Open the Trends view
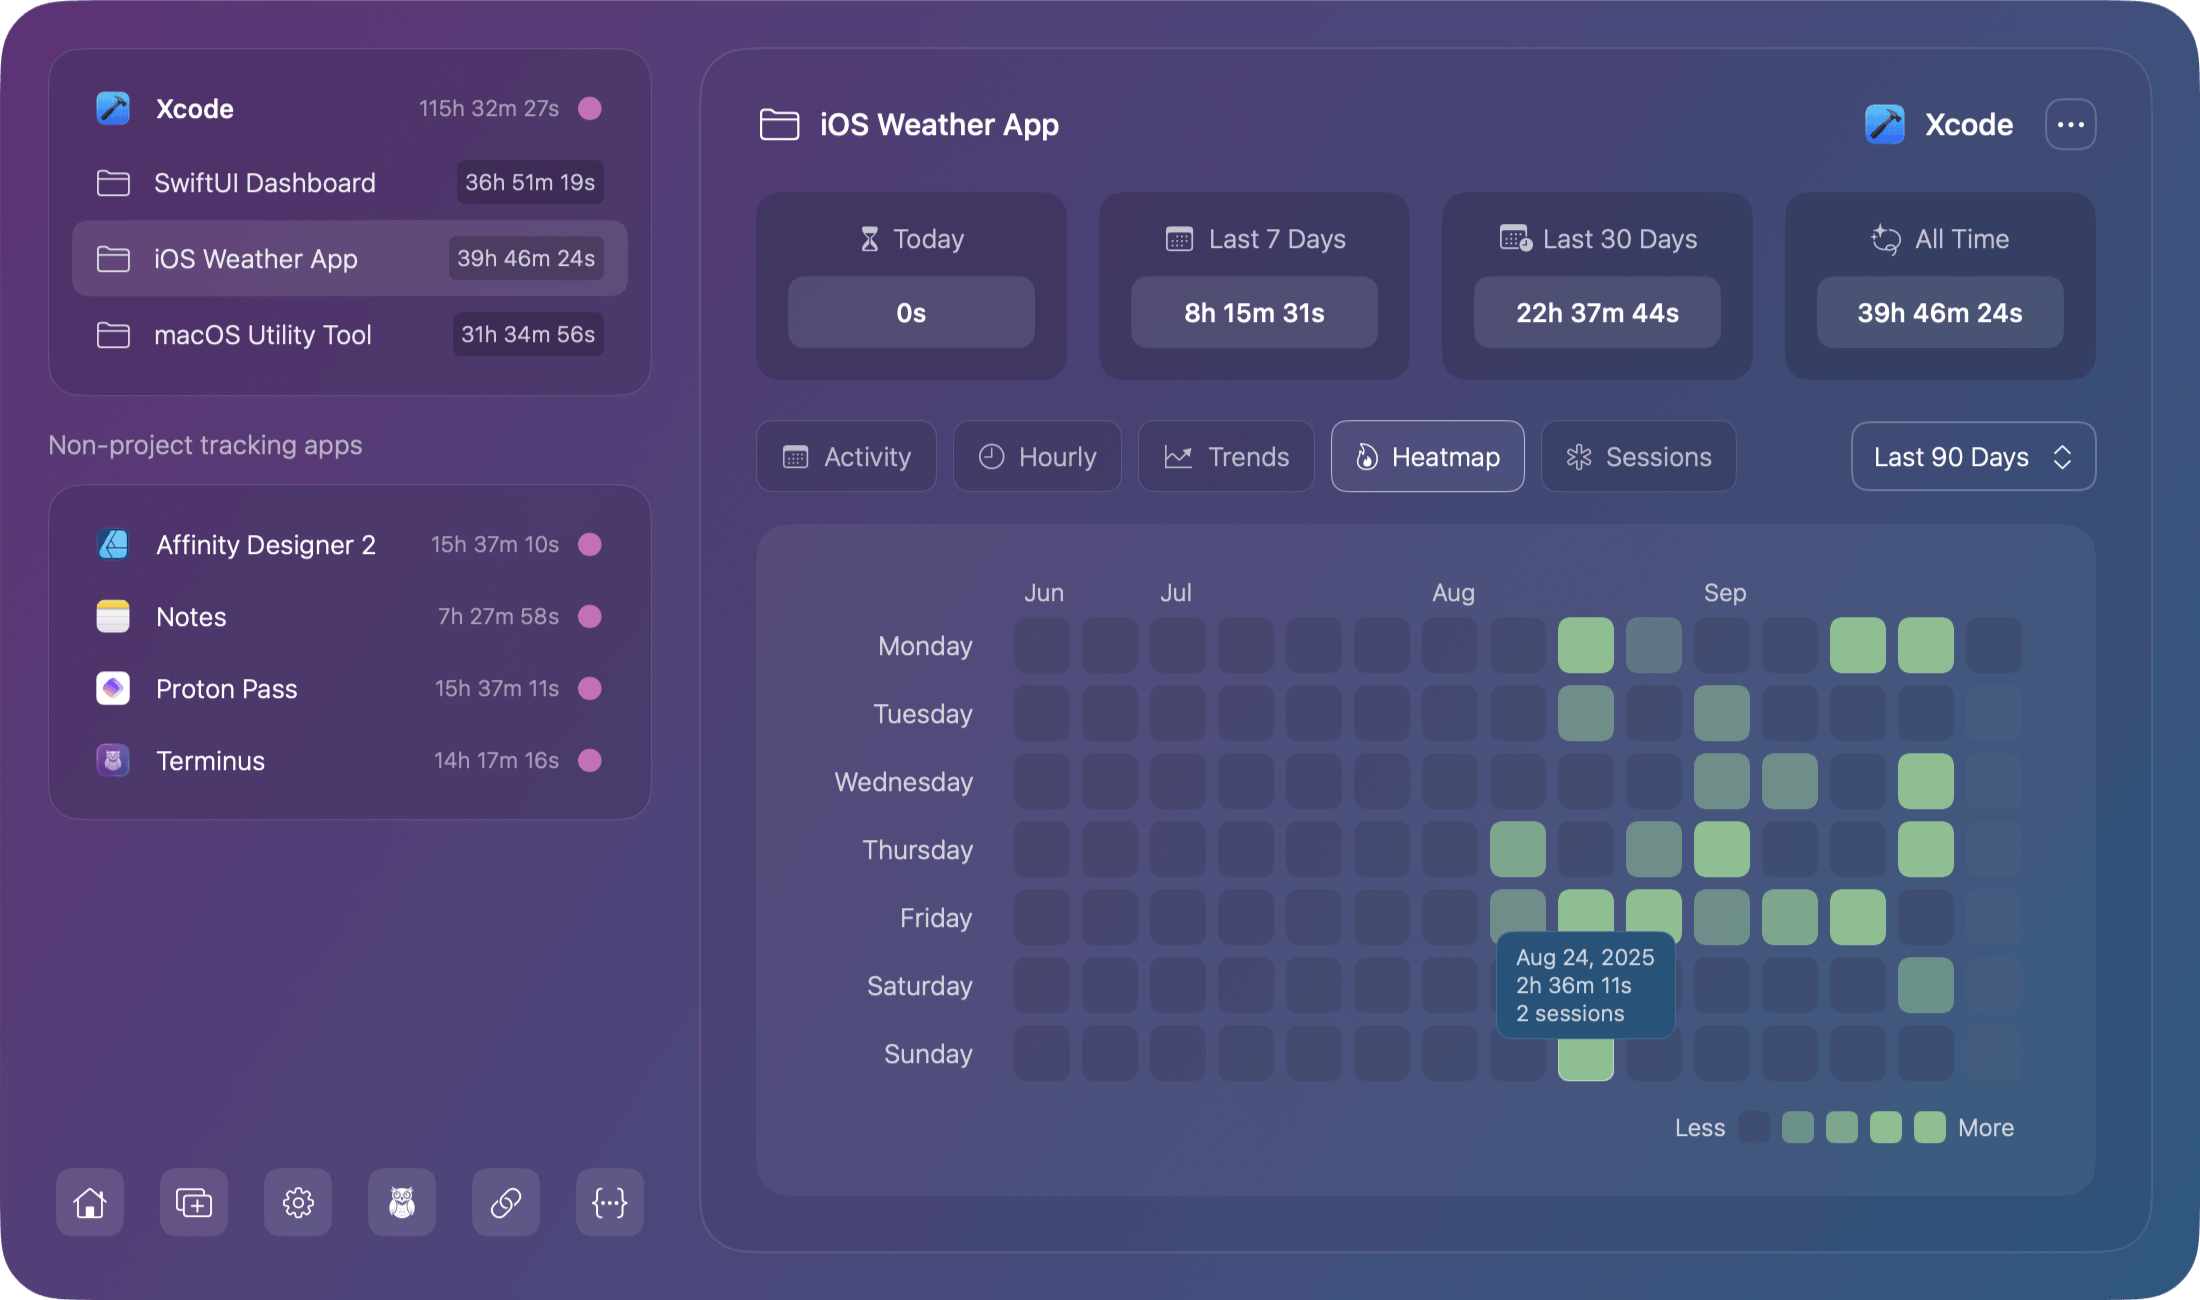The image size is (2200, 1300). [1226, 456]
